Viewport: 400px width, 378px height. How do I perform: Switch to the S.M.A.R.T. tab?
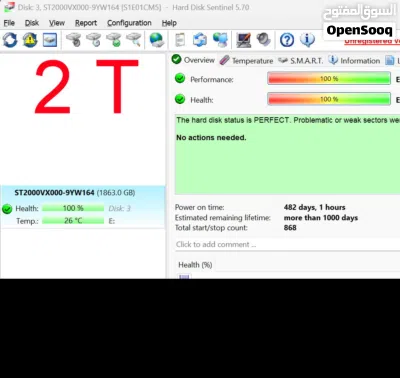[300, 61]
